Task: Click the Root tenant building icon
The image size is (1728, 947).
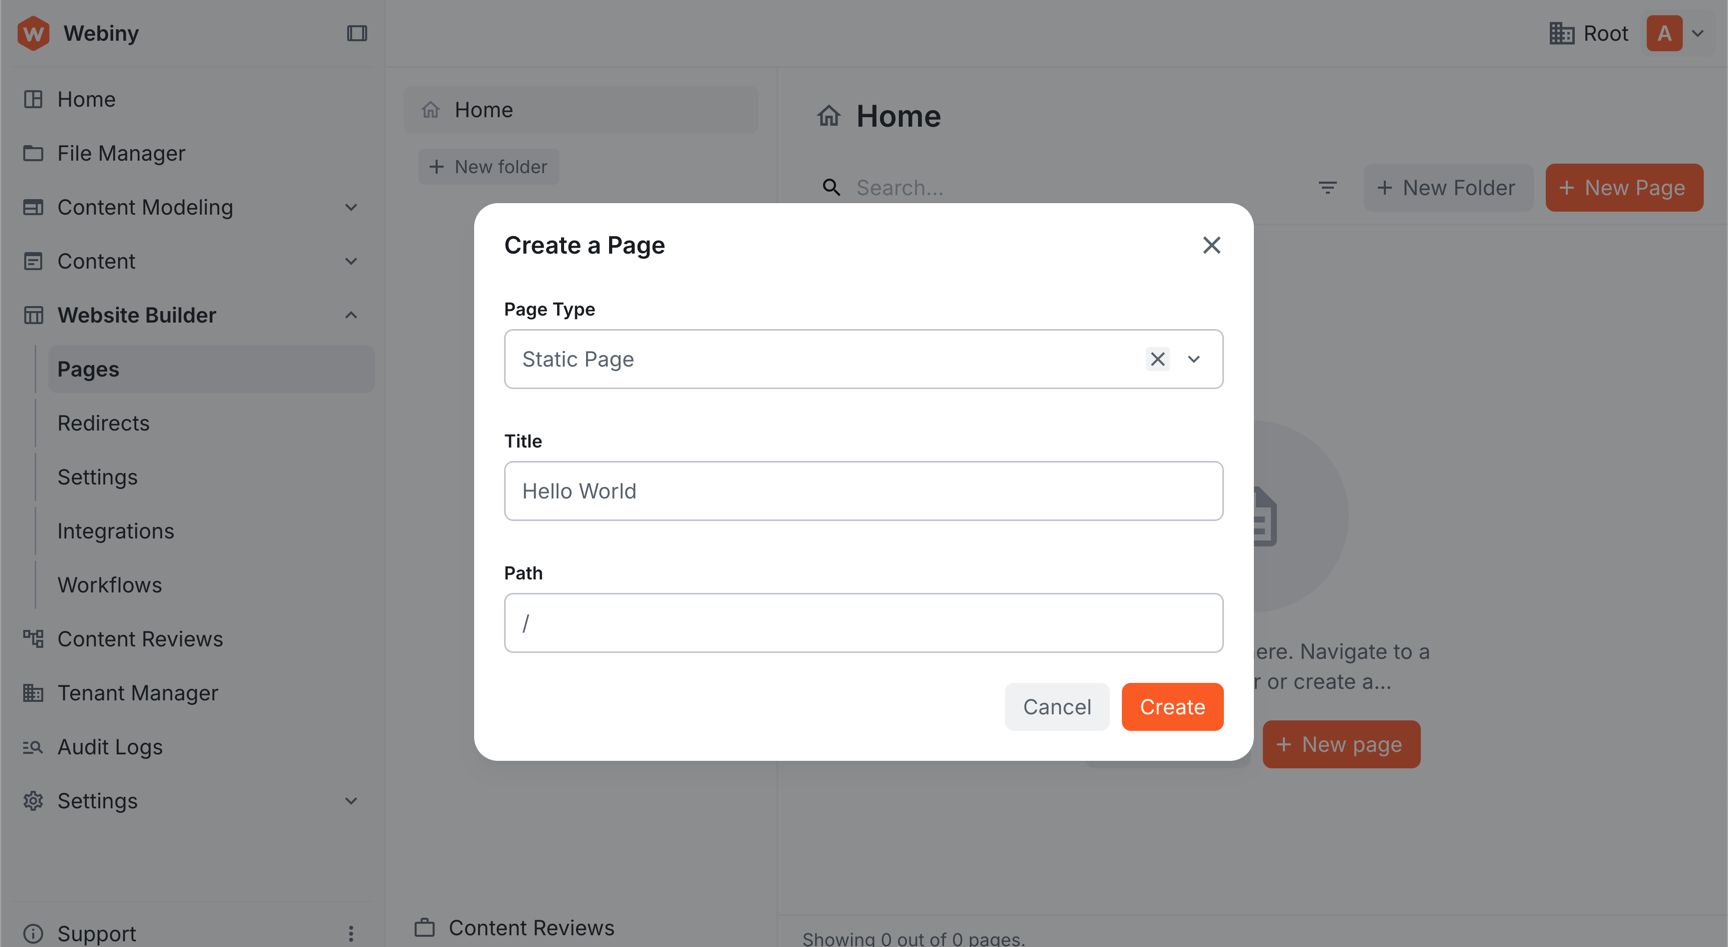Action: click(1561, 32)
